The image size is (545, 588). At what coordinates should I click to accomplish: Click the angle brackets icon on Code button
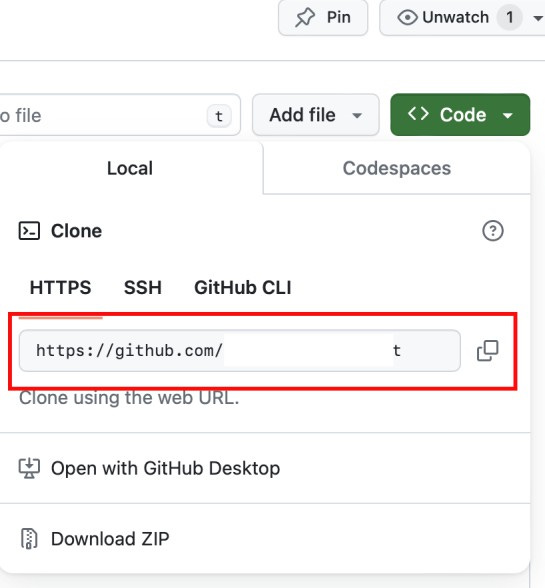[418, 114]
